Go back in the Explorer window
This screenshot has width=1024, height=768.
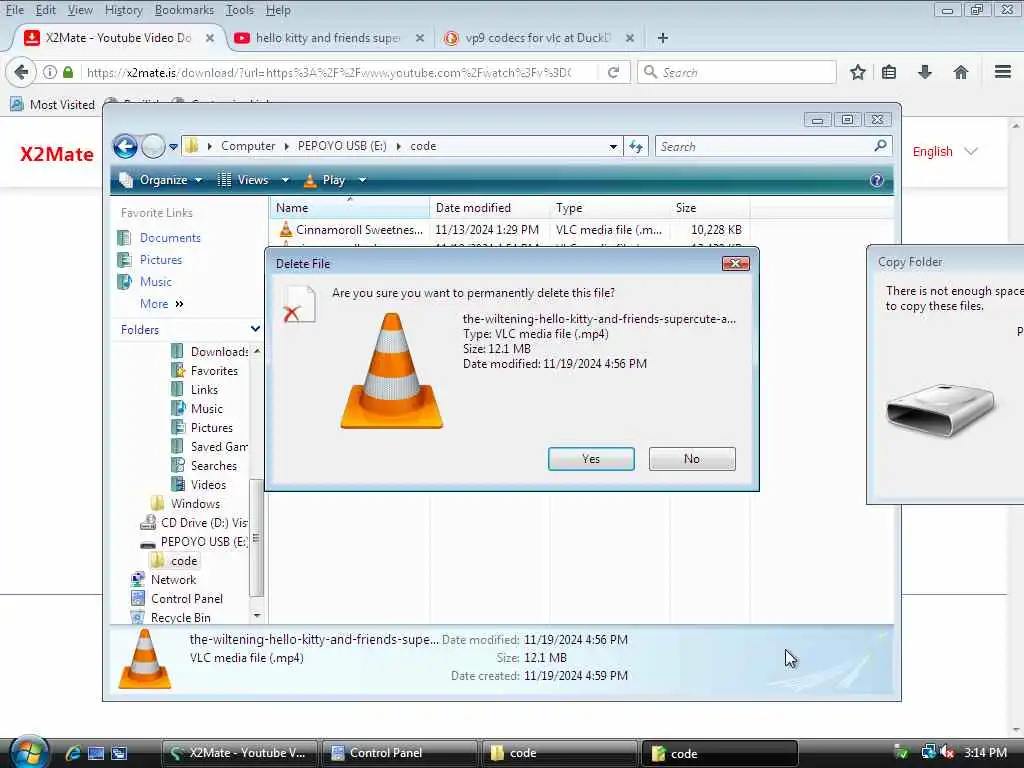tap(125, 146)
